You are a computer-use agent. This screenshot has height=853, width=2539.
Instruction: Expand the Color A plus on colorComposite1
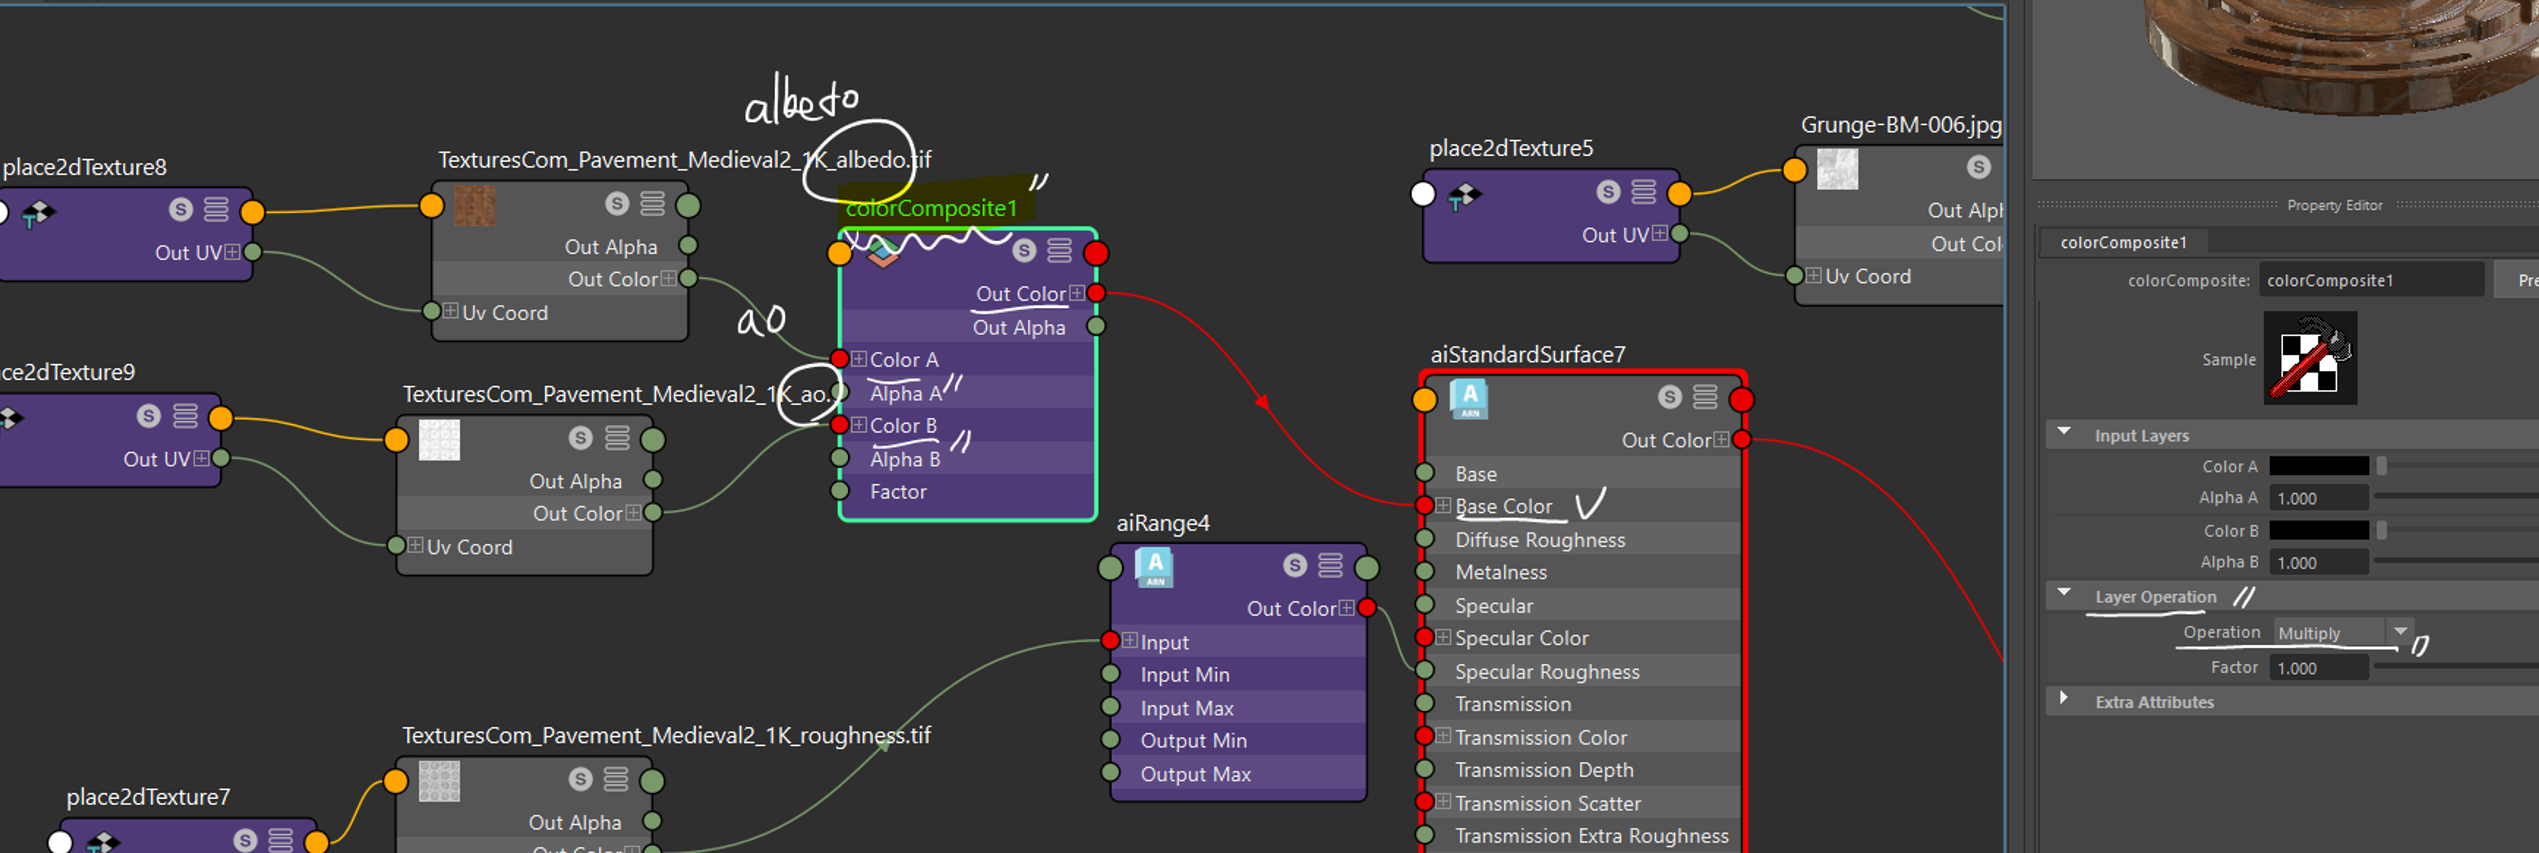859,359
